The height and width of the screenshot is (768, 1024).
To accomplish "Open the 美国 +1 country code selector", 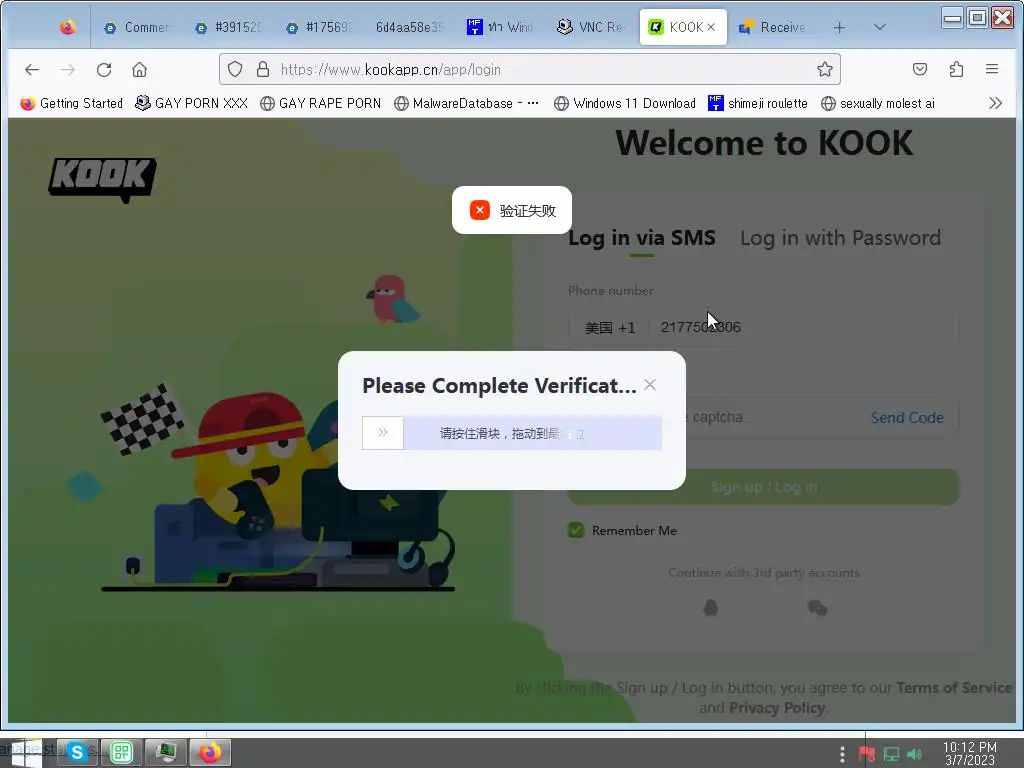I will [x=609, y=327].
